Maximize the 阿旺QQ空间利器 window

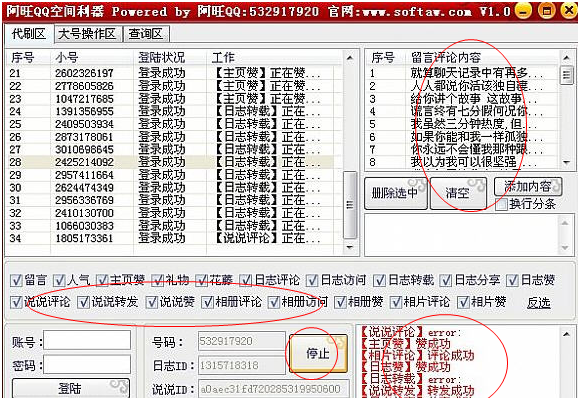point(546,11)
